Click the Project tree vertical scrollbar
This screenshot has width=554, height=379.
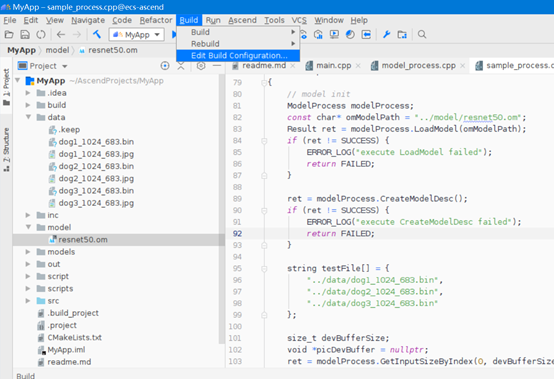coord(222,208)
